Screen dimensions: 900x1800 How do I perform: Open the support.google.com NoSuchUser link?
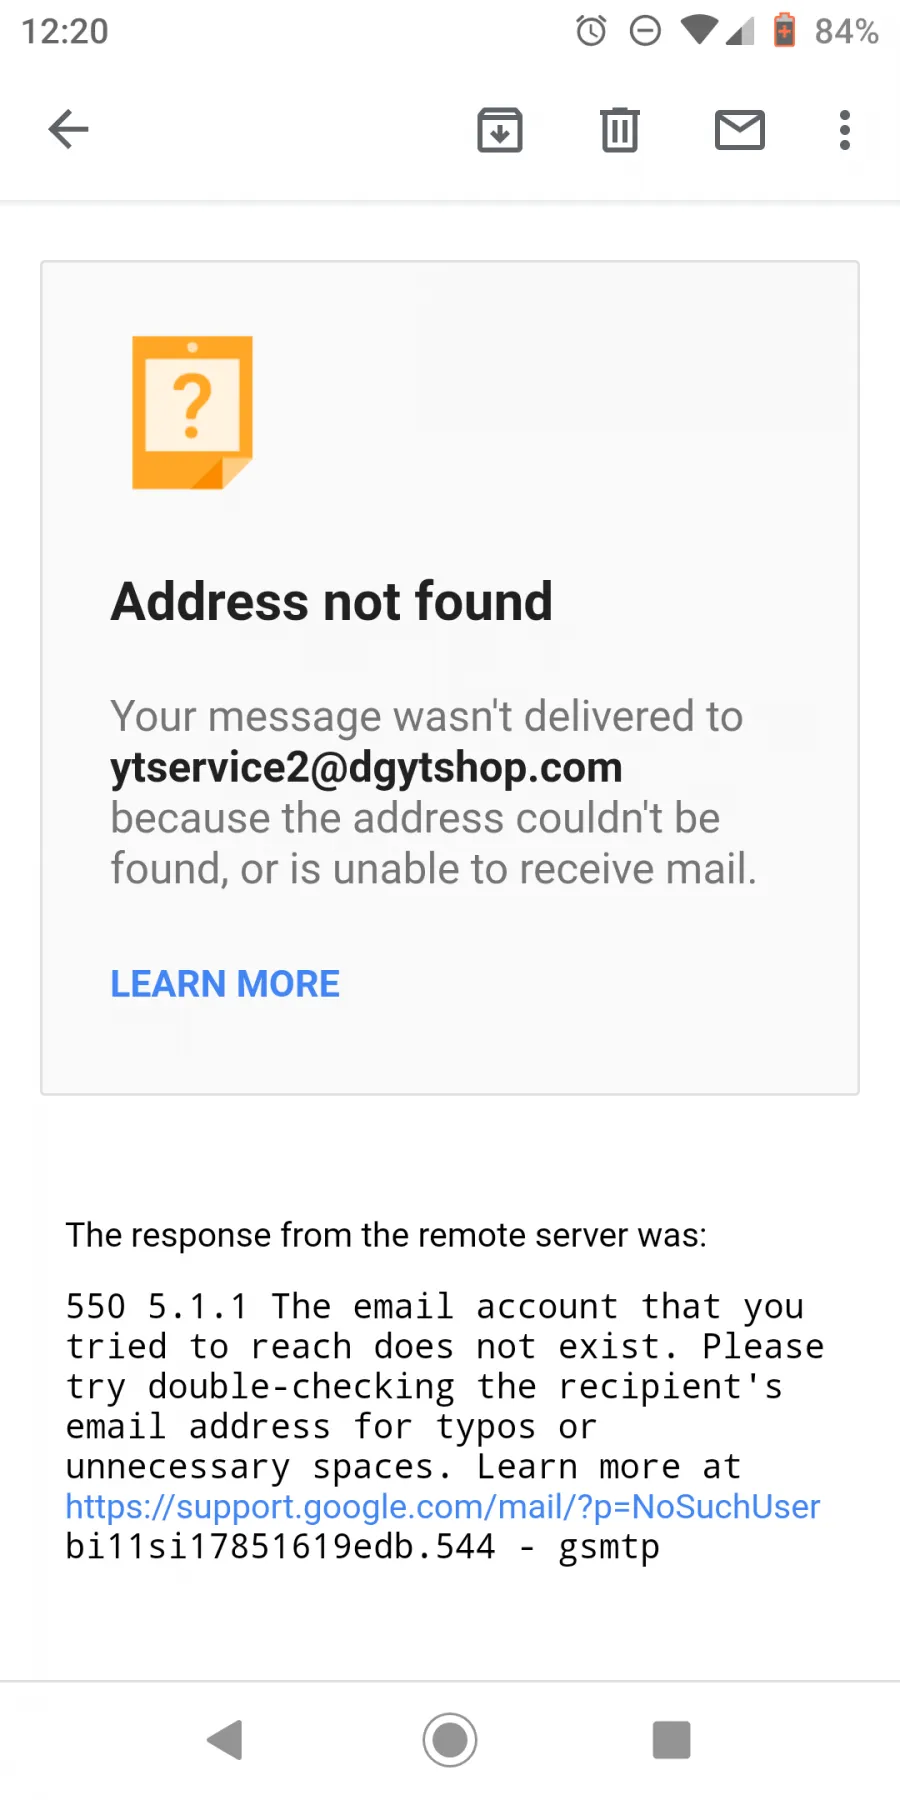tap(443, 1506)
